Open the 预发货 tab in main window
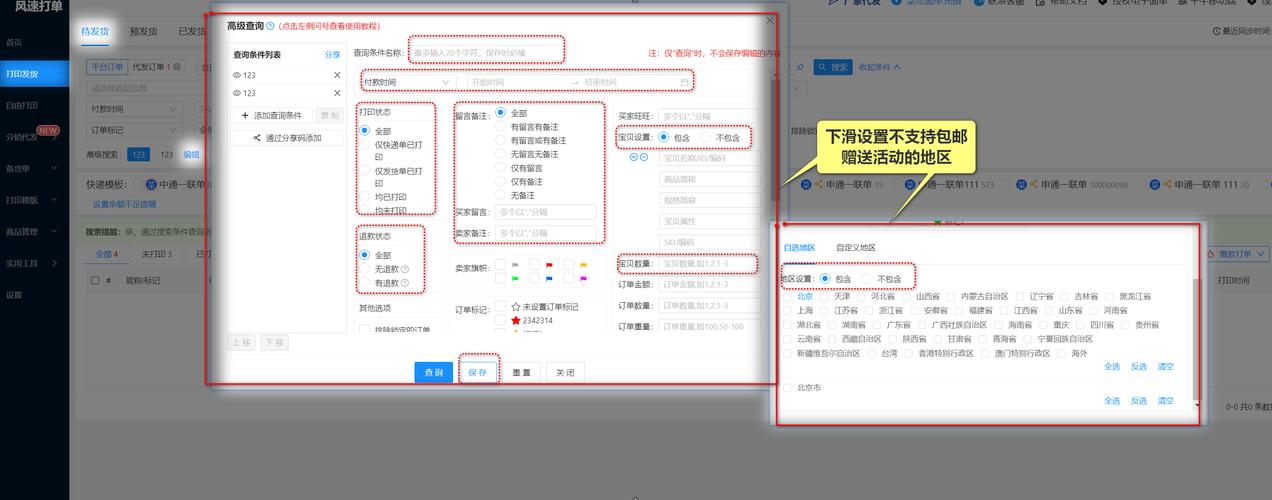Image resolution: width=1272 pixels, height=500 pixels. point(144,31)
